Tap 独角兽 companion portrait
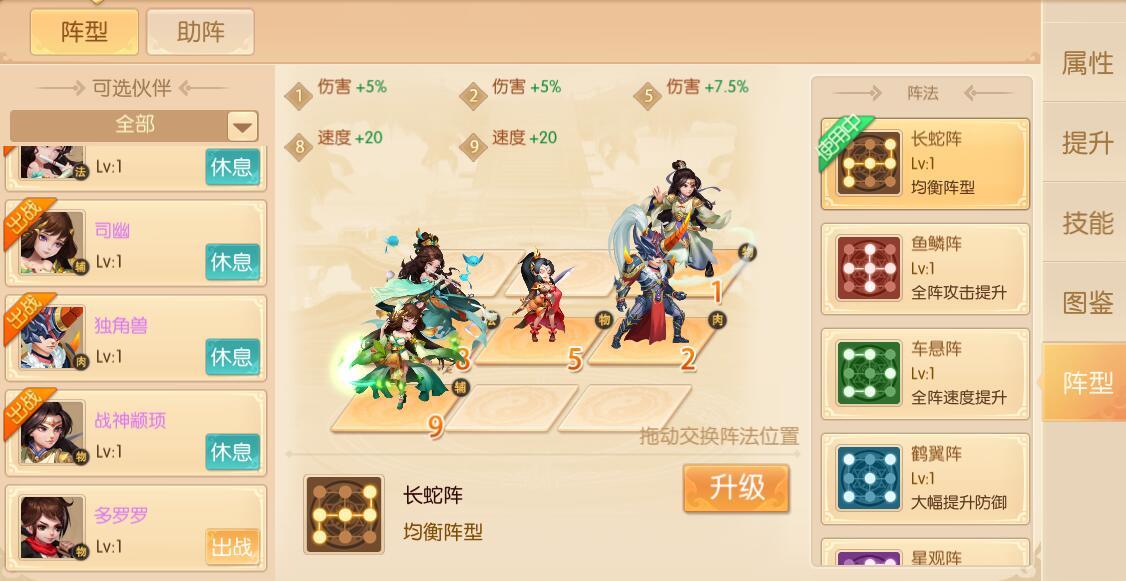The height and width of the screenshot is (581, 1126). coord(52,338)
